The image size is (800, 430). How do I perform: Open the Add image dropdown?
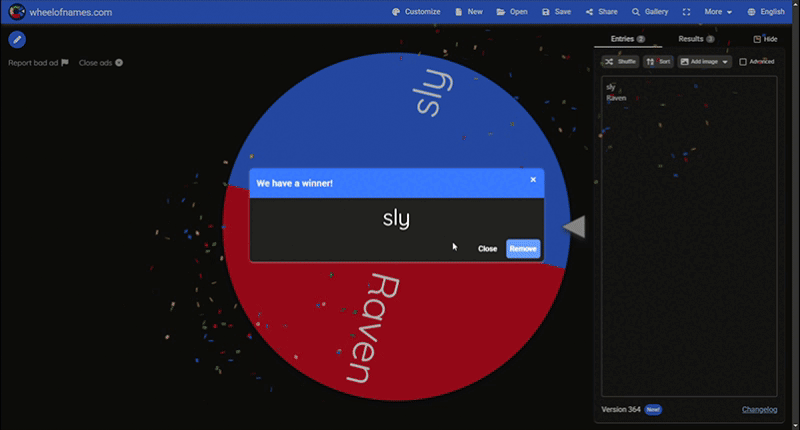pos(704,62)
